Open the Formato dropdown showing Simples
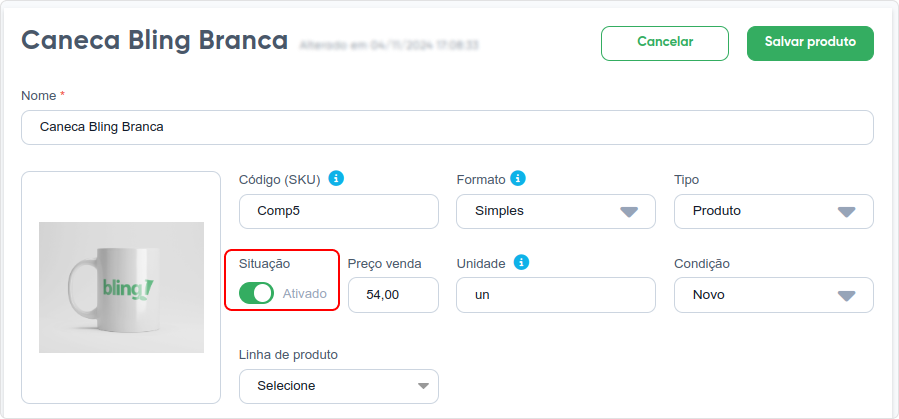The width and height of the screenshot is (899, 419). click(x=556, y=212)
